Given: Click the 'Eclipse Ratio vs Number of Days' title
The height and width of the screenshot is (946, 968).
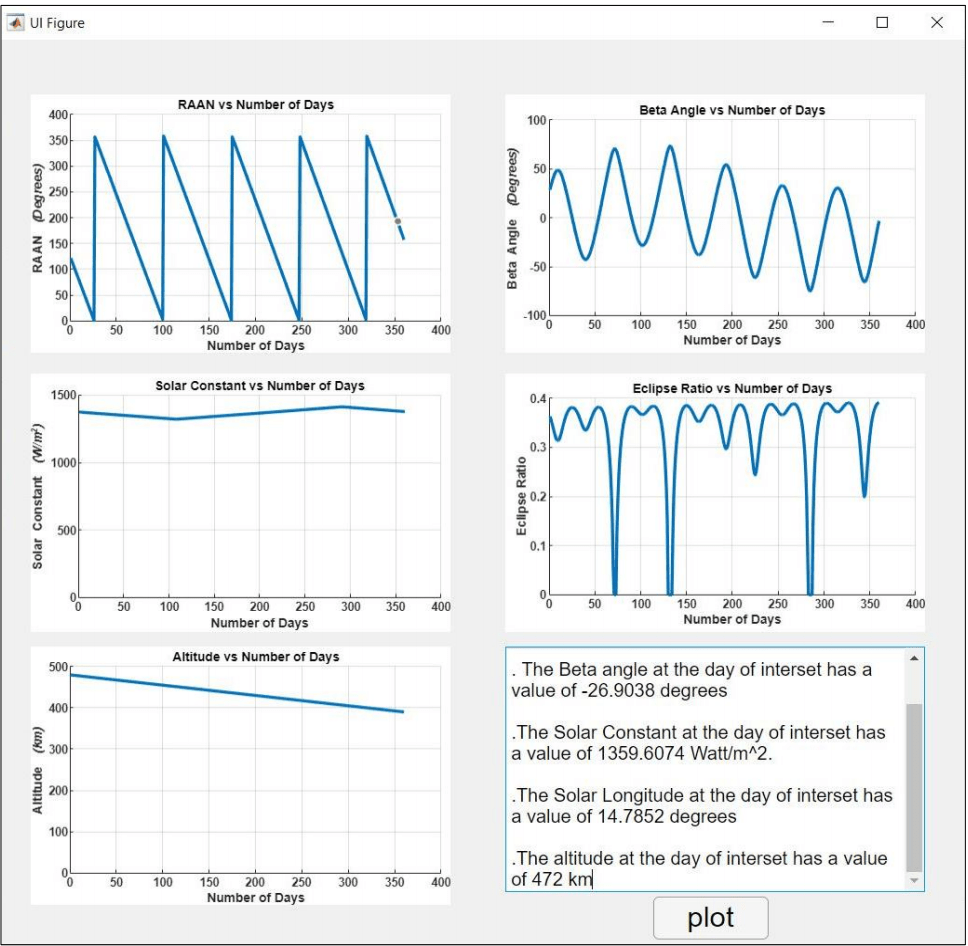Looking at the screenshot, I should point(732,388).
